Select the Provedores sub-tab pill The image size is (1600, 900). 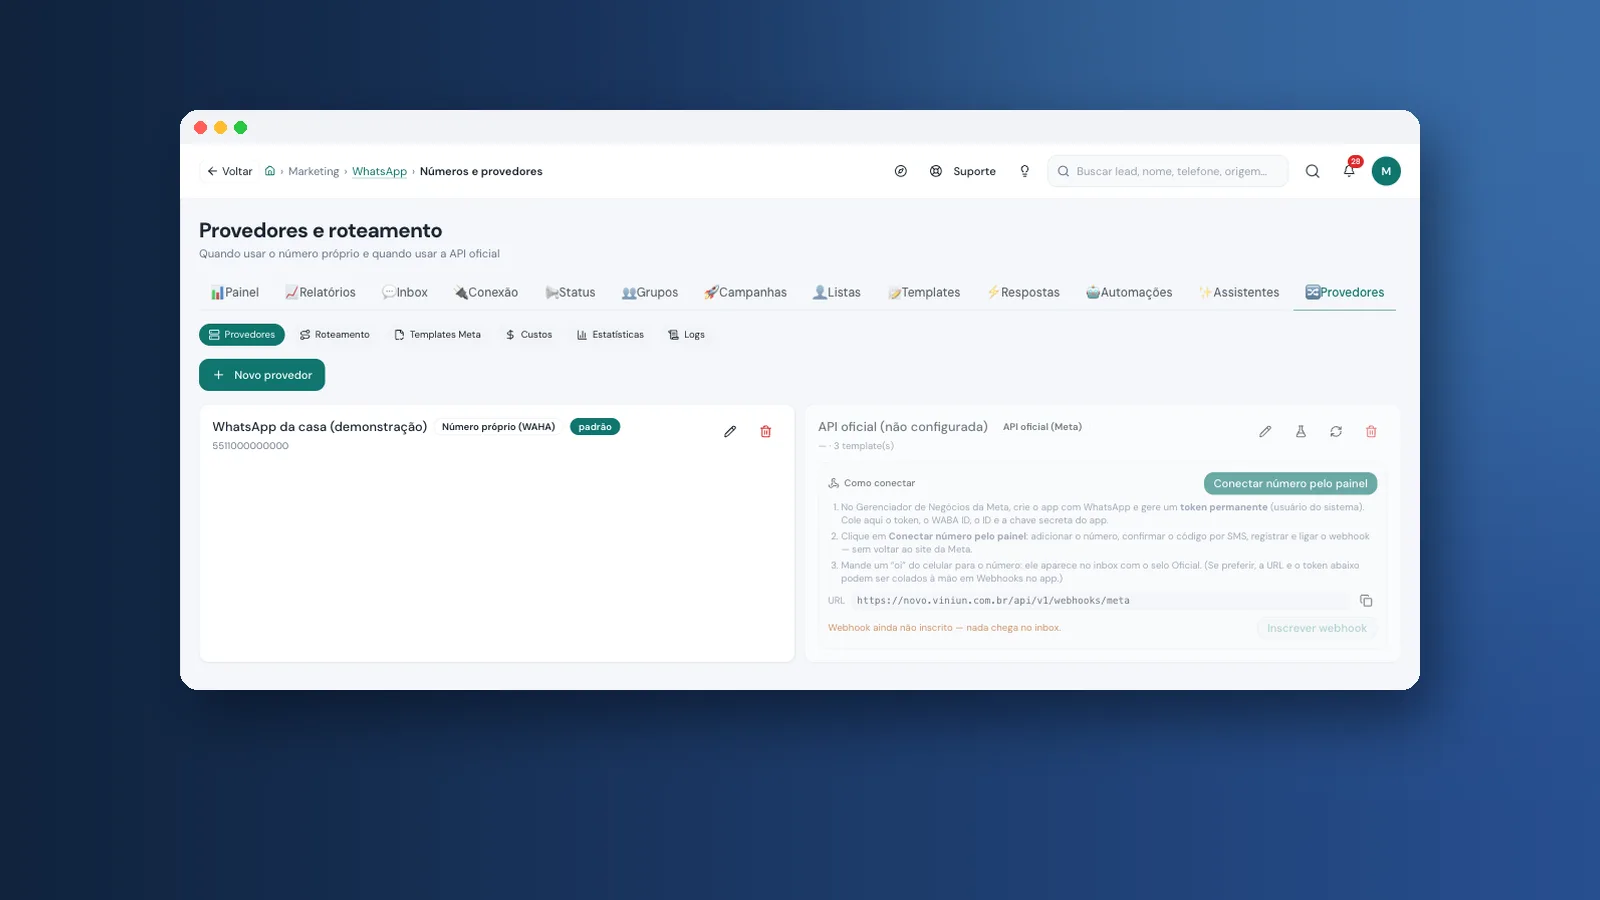tap(242, 335)
